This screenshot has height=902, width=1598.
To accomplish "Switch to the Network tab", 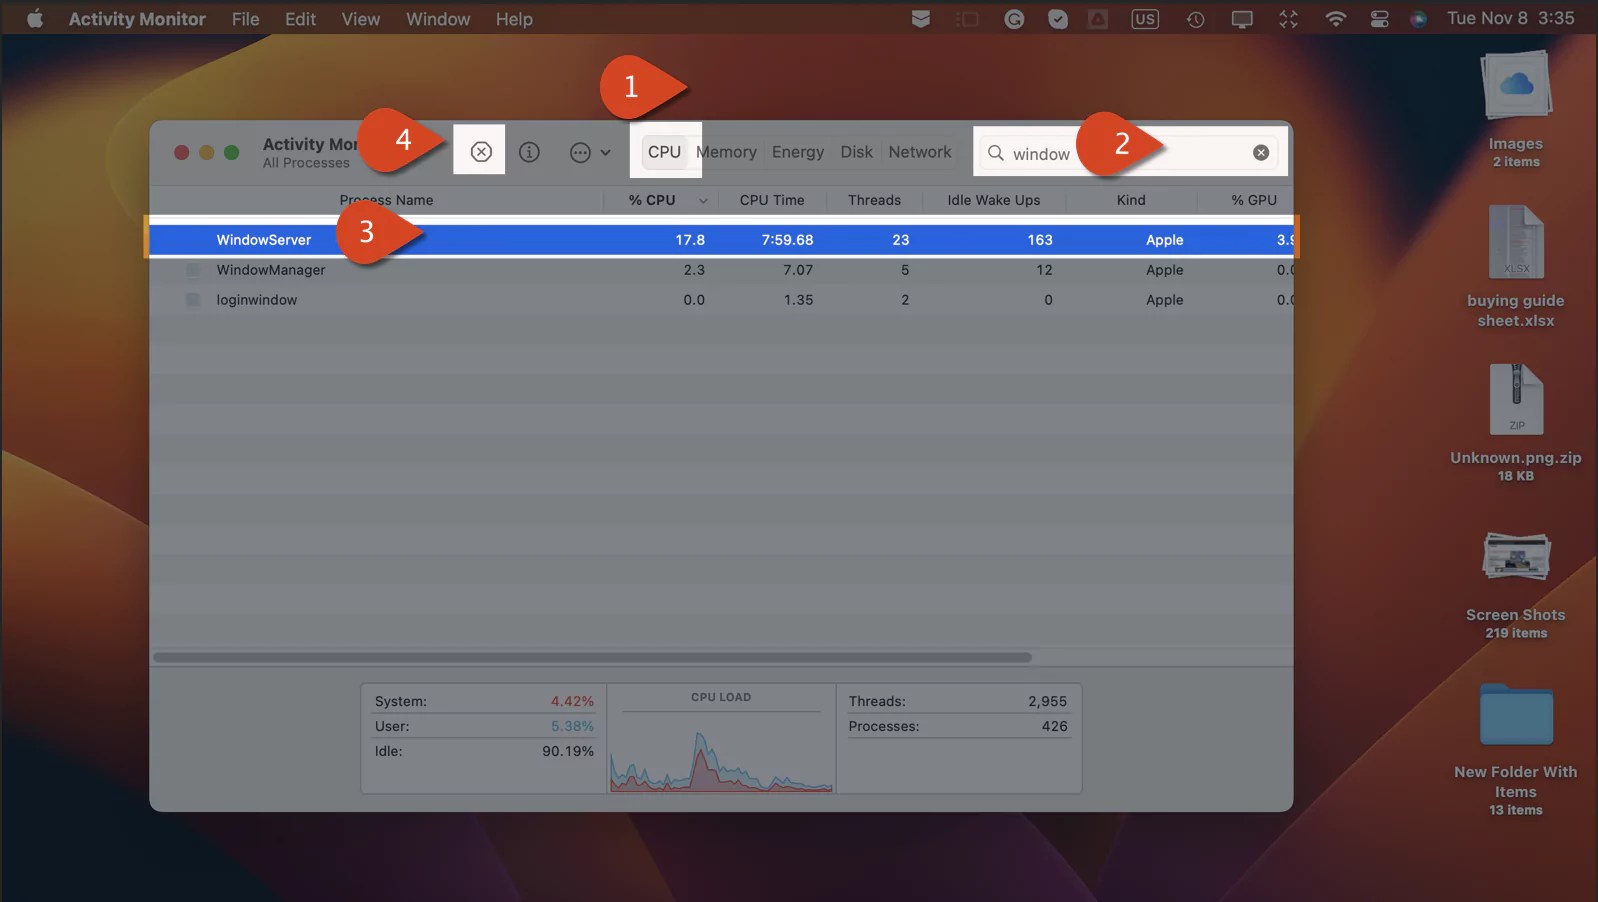I will (x=920, y=152).
